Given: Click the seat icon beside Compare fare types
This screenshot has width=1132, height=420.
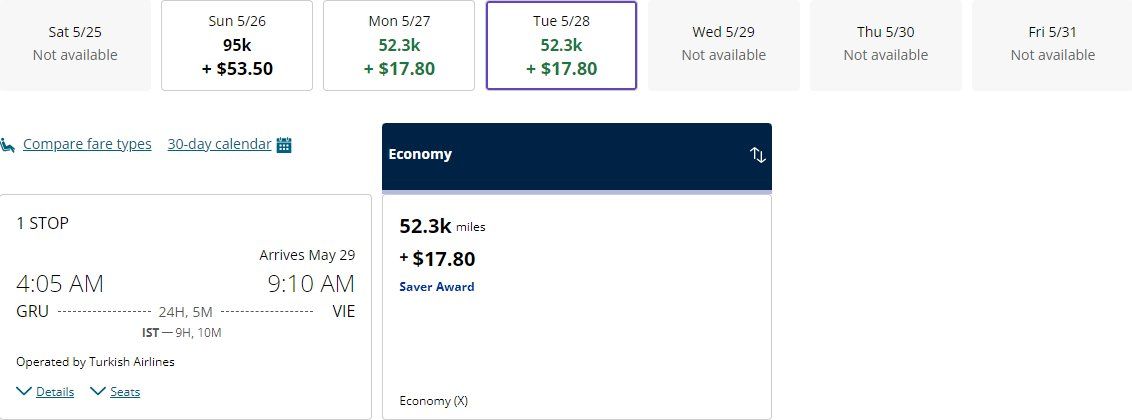Looking at the screenshot, I should click(8, 144).
